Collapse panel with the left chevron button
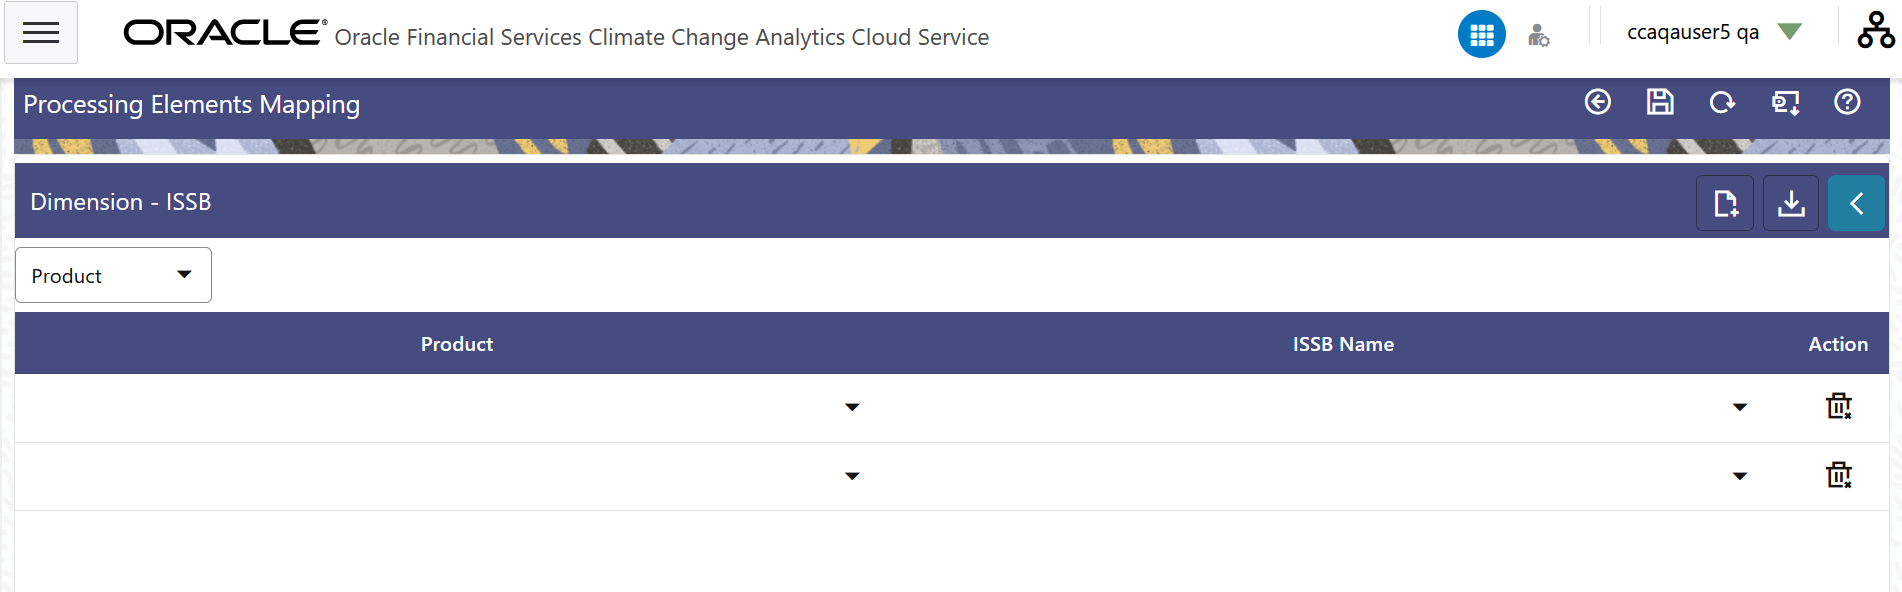This screenshot has height=592, width=1902. (x=1857, y=203)
